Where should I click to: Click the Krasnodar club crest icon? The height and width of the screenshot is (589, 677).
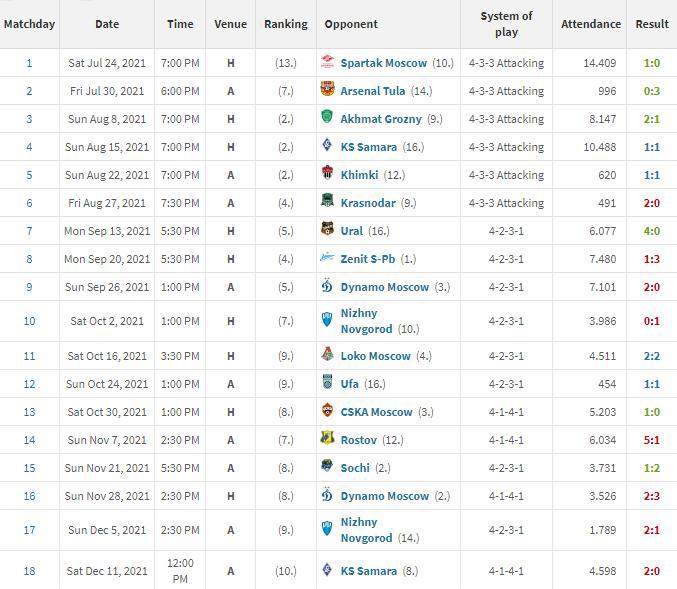[x=328, y=203]
